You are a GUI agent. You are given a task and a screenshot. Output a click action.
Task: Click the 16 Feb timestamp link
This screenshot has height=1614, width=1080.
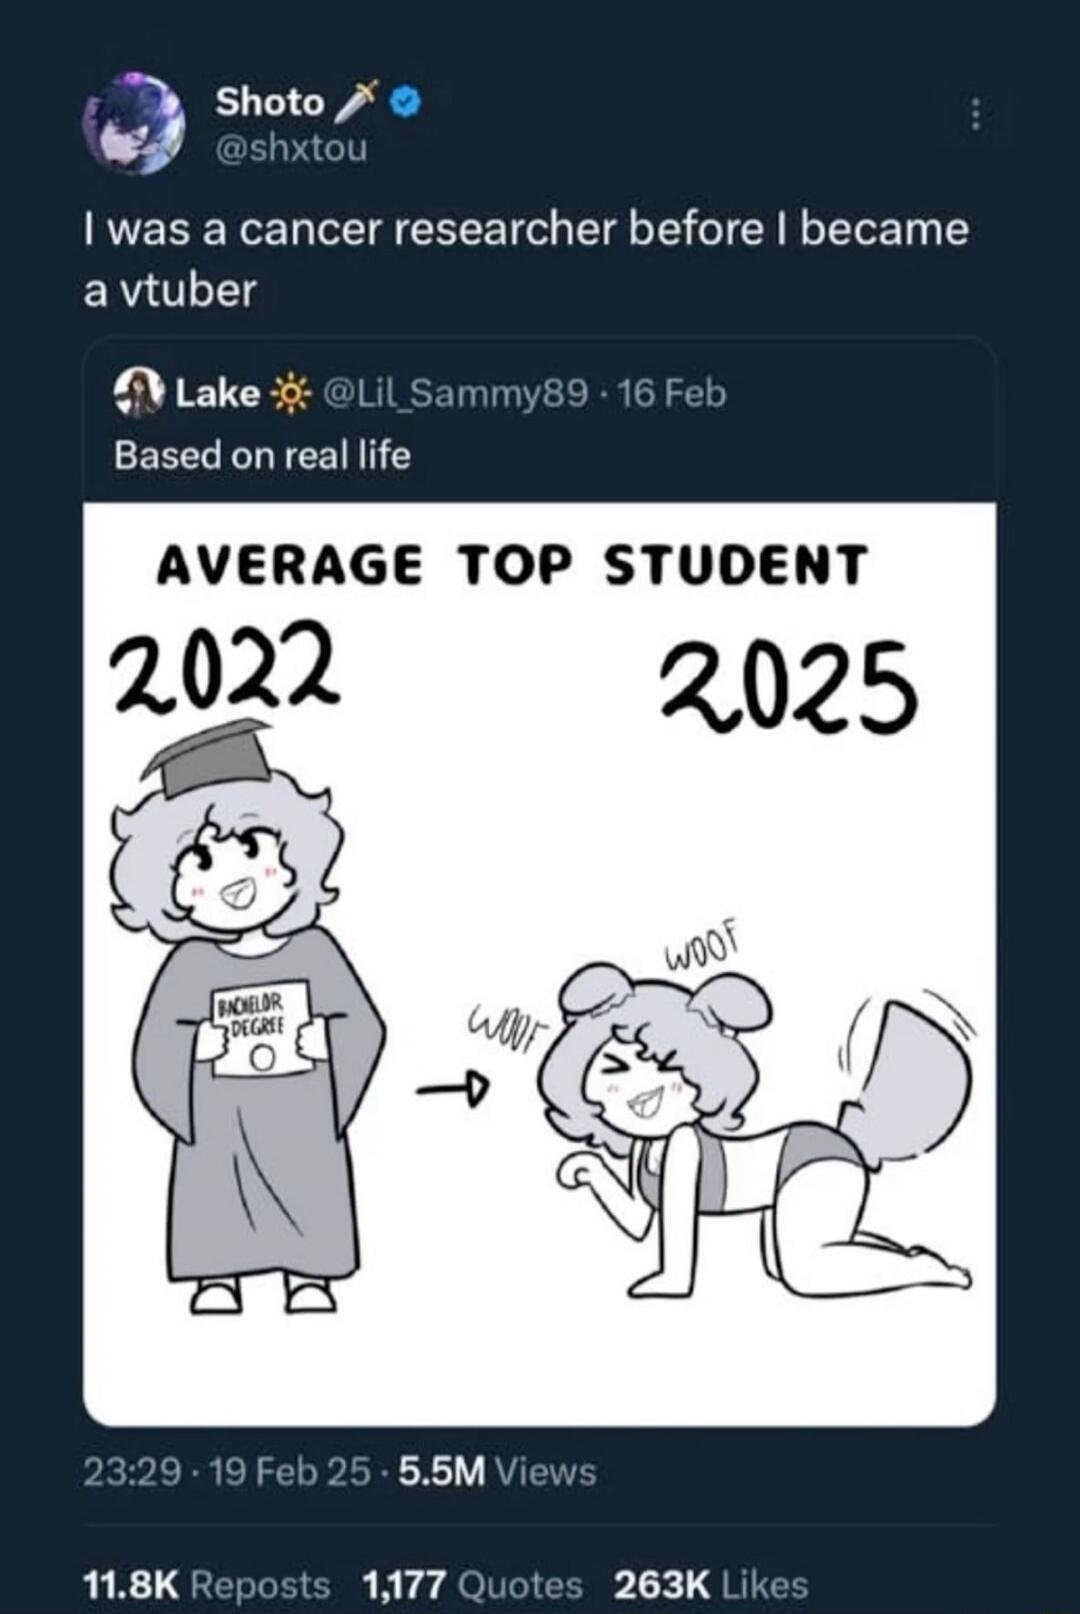[x=672, y=392]
